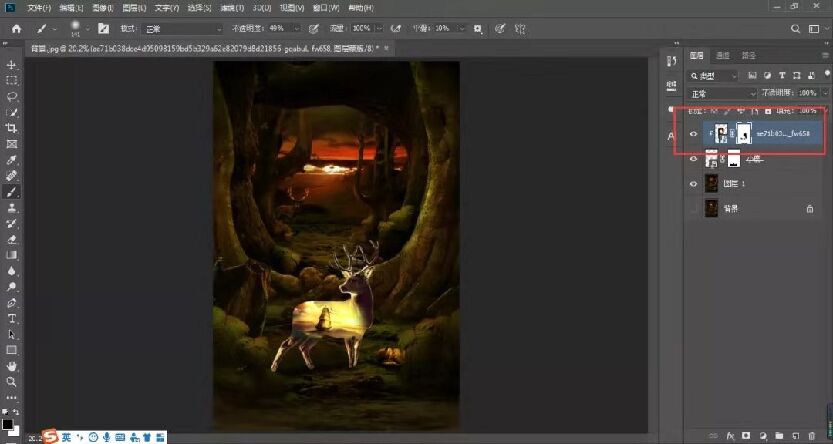Select the Zoom tool
The image size is (833, 444).
(11, 382)
